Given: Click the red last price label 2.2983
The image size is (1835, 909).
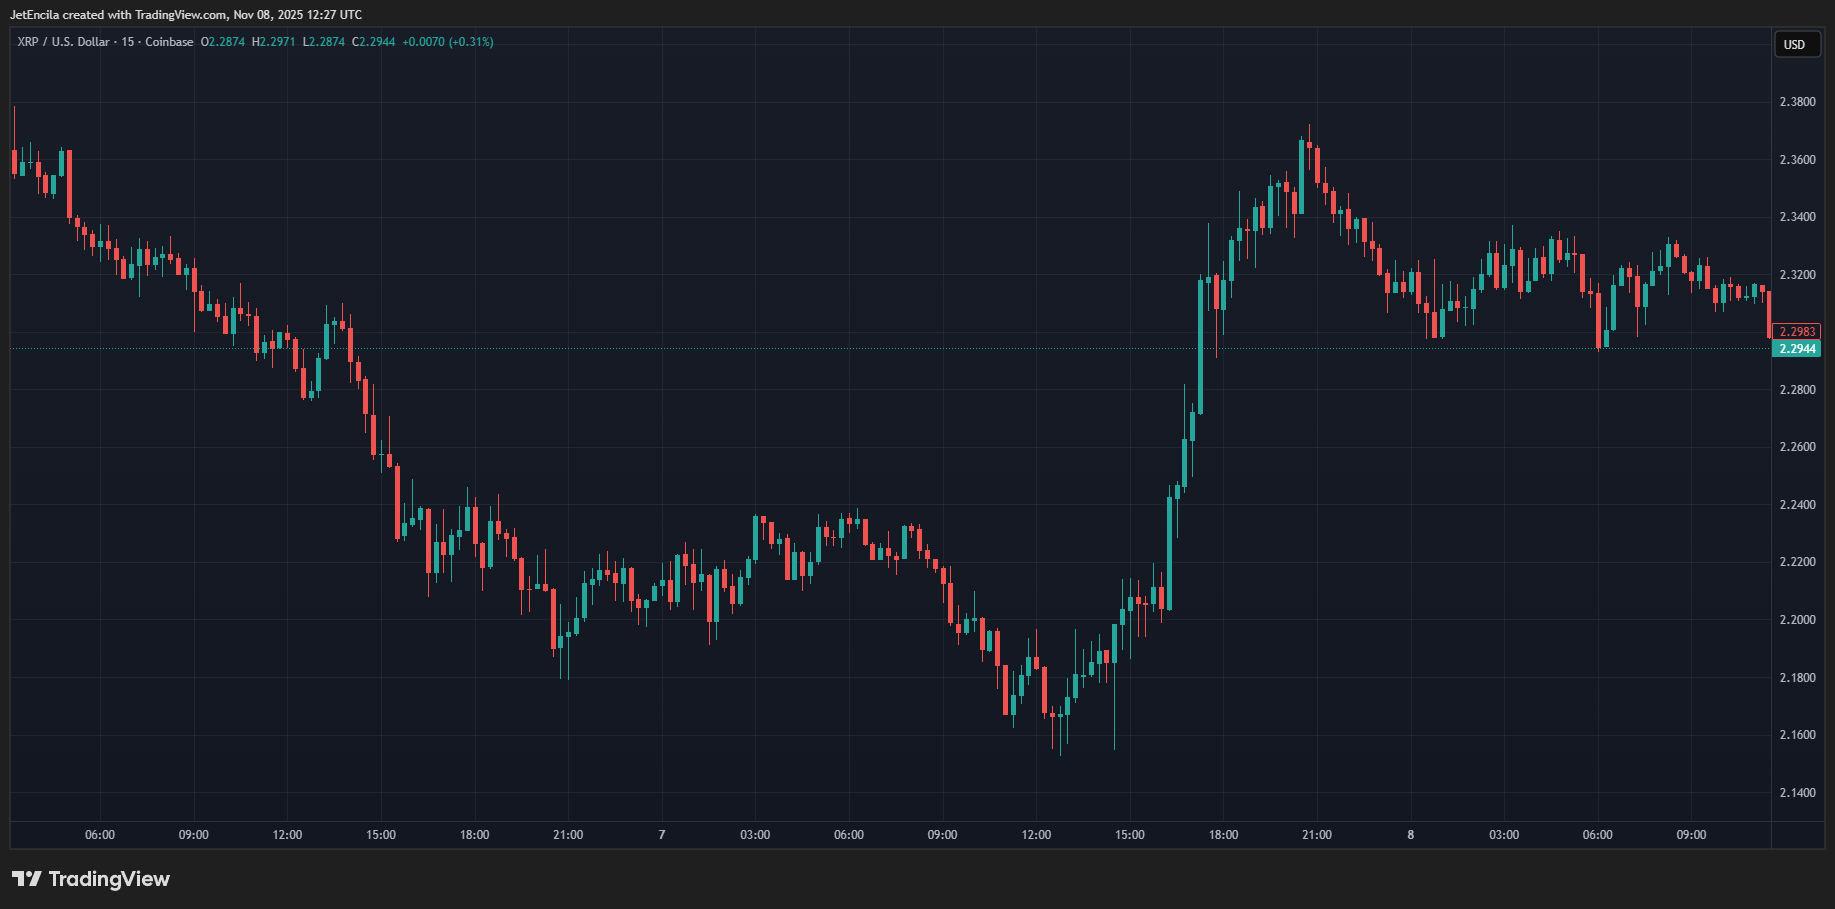Looking at the screenshot, I should (1798, 330).
